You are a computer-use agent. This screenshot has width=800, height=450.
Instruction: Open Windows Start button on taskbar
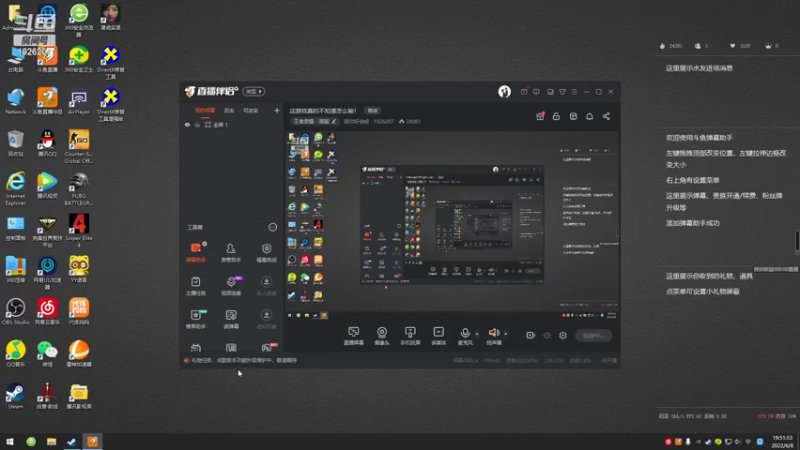[10, 441]
